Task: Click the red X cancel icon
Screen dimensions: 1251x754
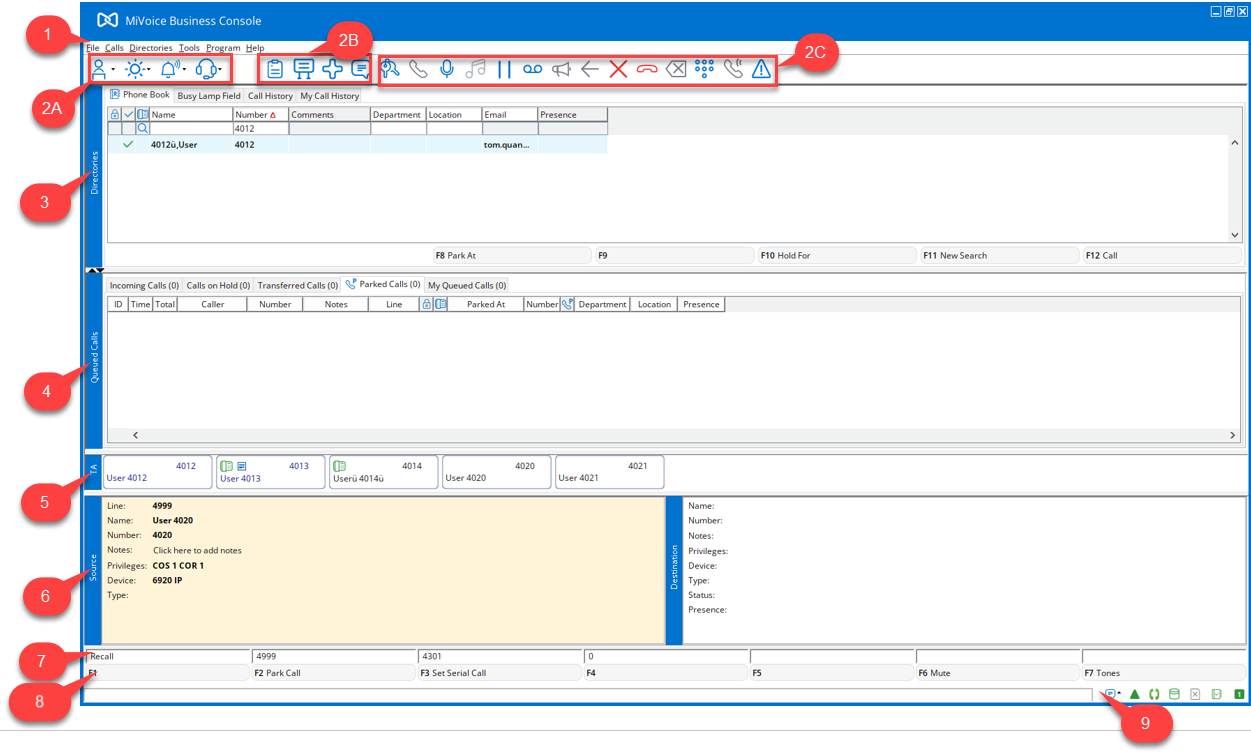Action: (x=618, y=69)
